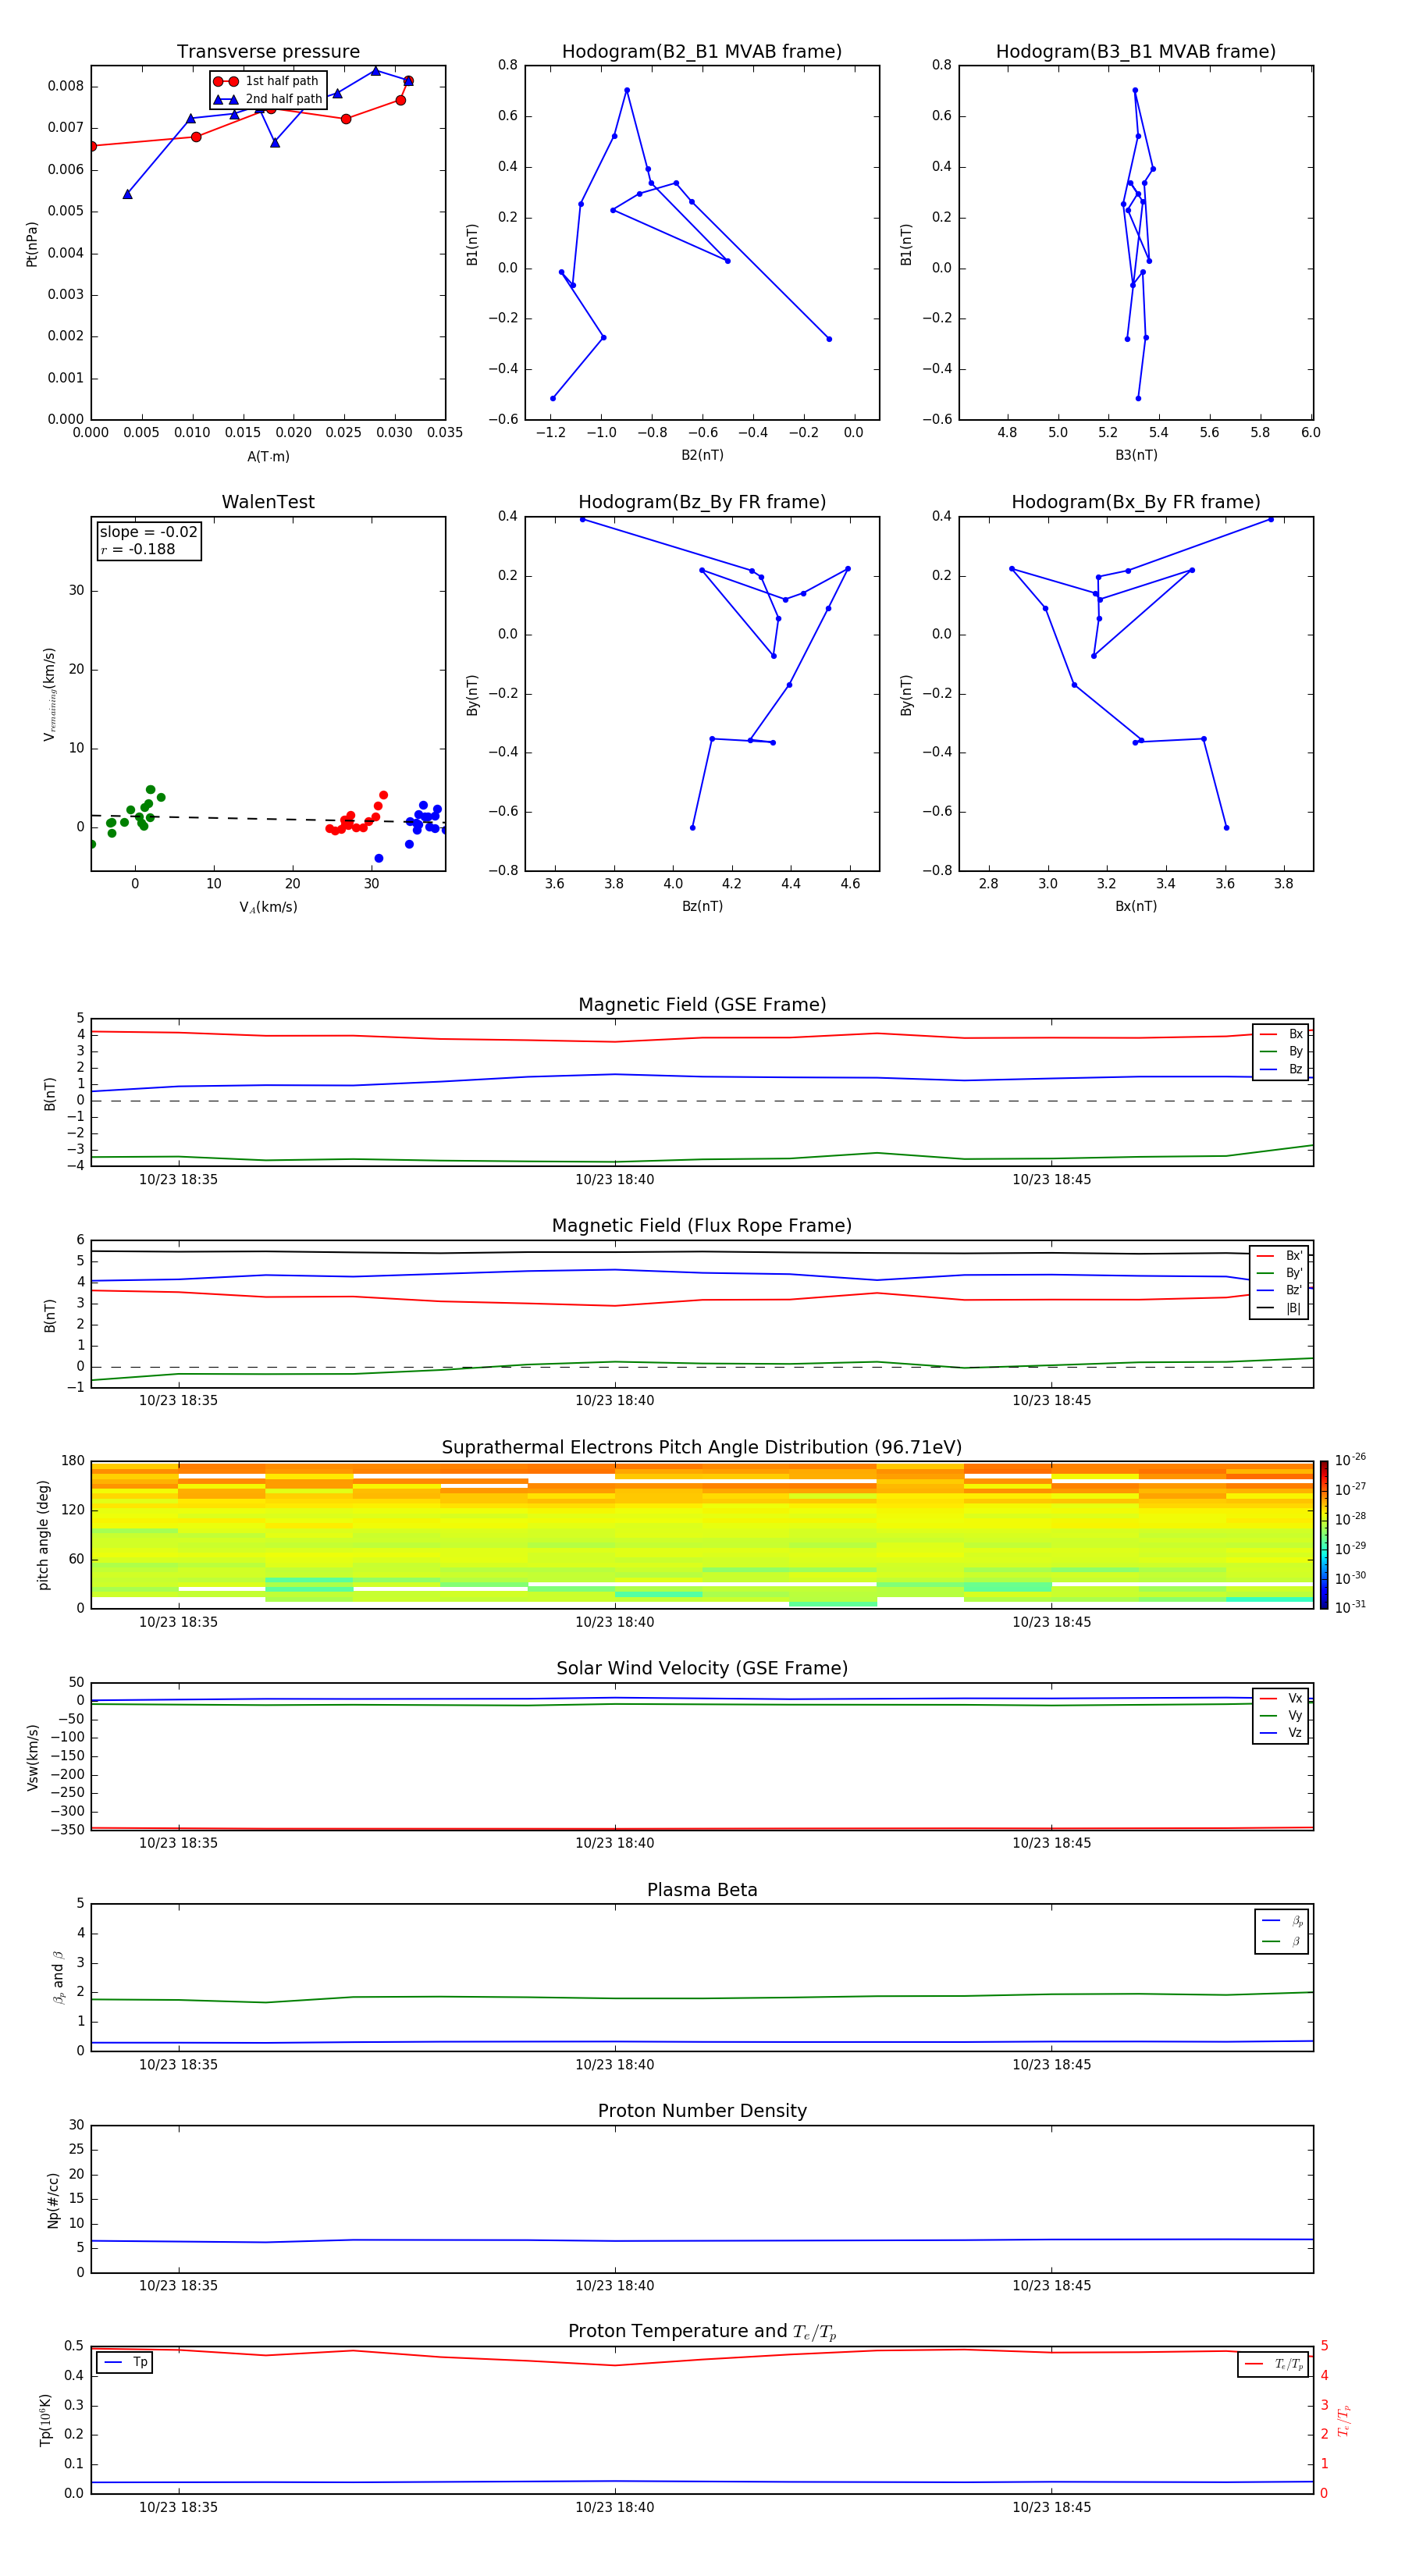Image resolution: width=1405 pixels, height=2576 pixels.
Task: Click the green By legend entry in GSE field plot
Action: pyautogui.click(x=1281, y=1051)
